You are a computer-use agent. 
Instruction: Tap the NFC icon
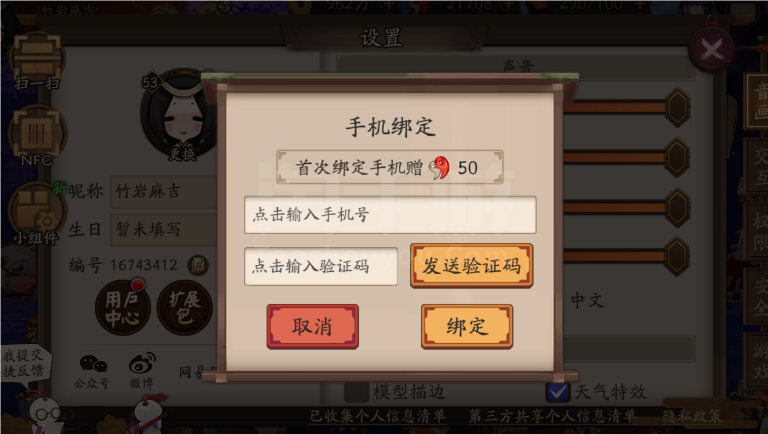click(37, 137)
